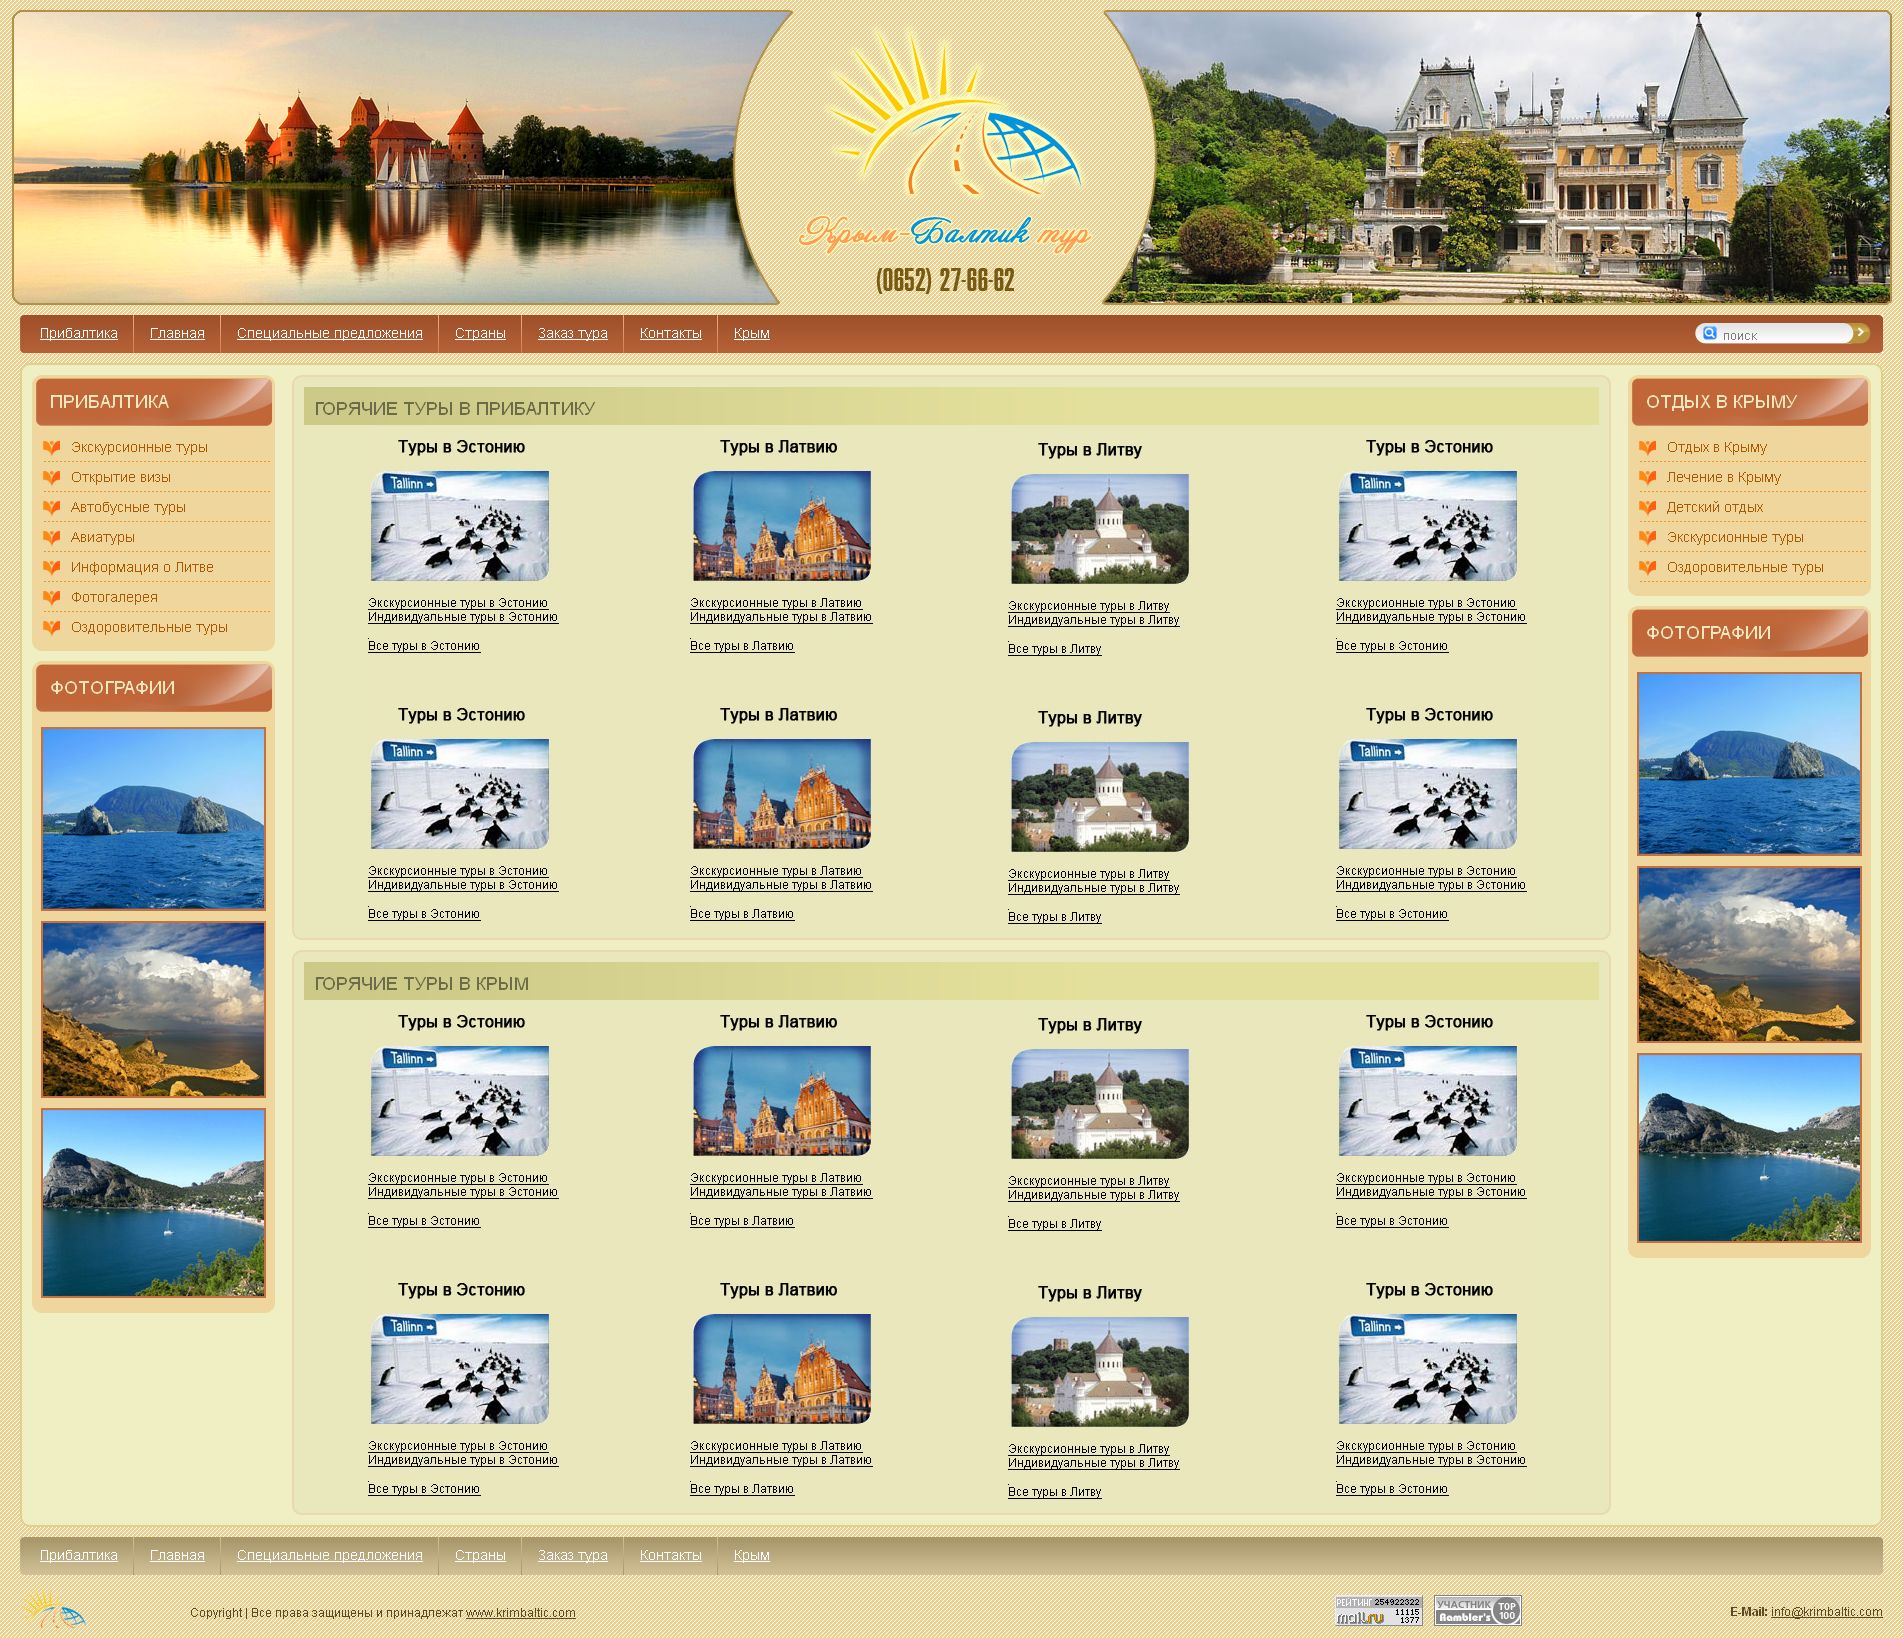Open the Лечение в Крыму sidebar link
The width and height of the screenshot is (1903, 1638).
(1724, 477)
